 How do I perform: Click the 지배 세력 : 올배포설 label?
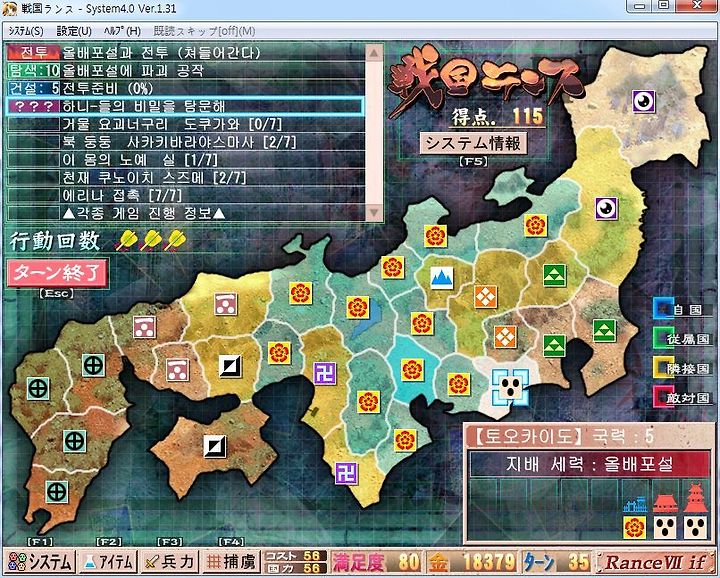[x=589, y=464]
